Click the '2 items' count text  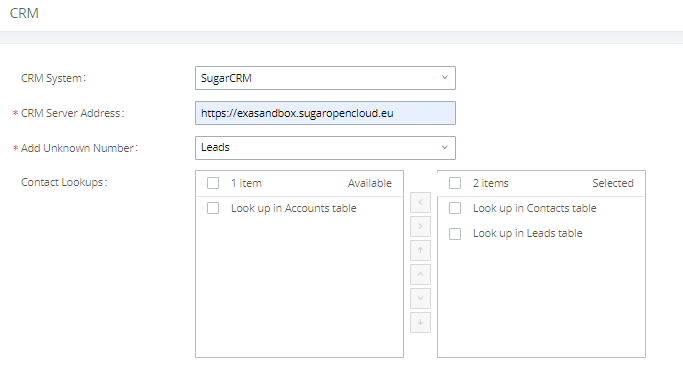[x=490, y=183]
